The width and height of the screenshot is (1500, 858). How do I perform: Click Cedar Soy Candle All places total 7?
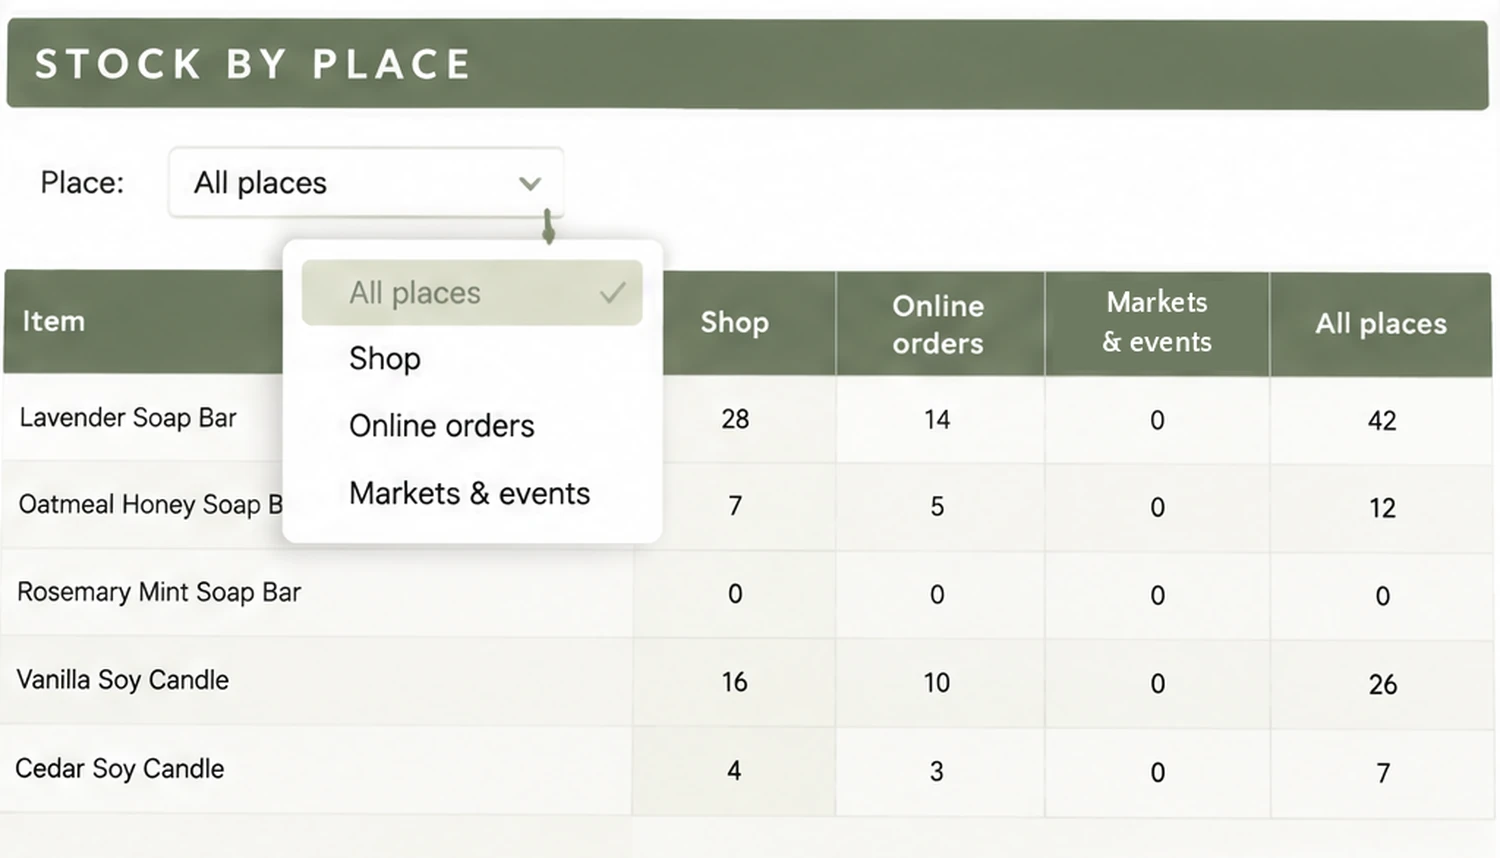point(1383,773)
